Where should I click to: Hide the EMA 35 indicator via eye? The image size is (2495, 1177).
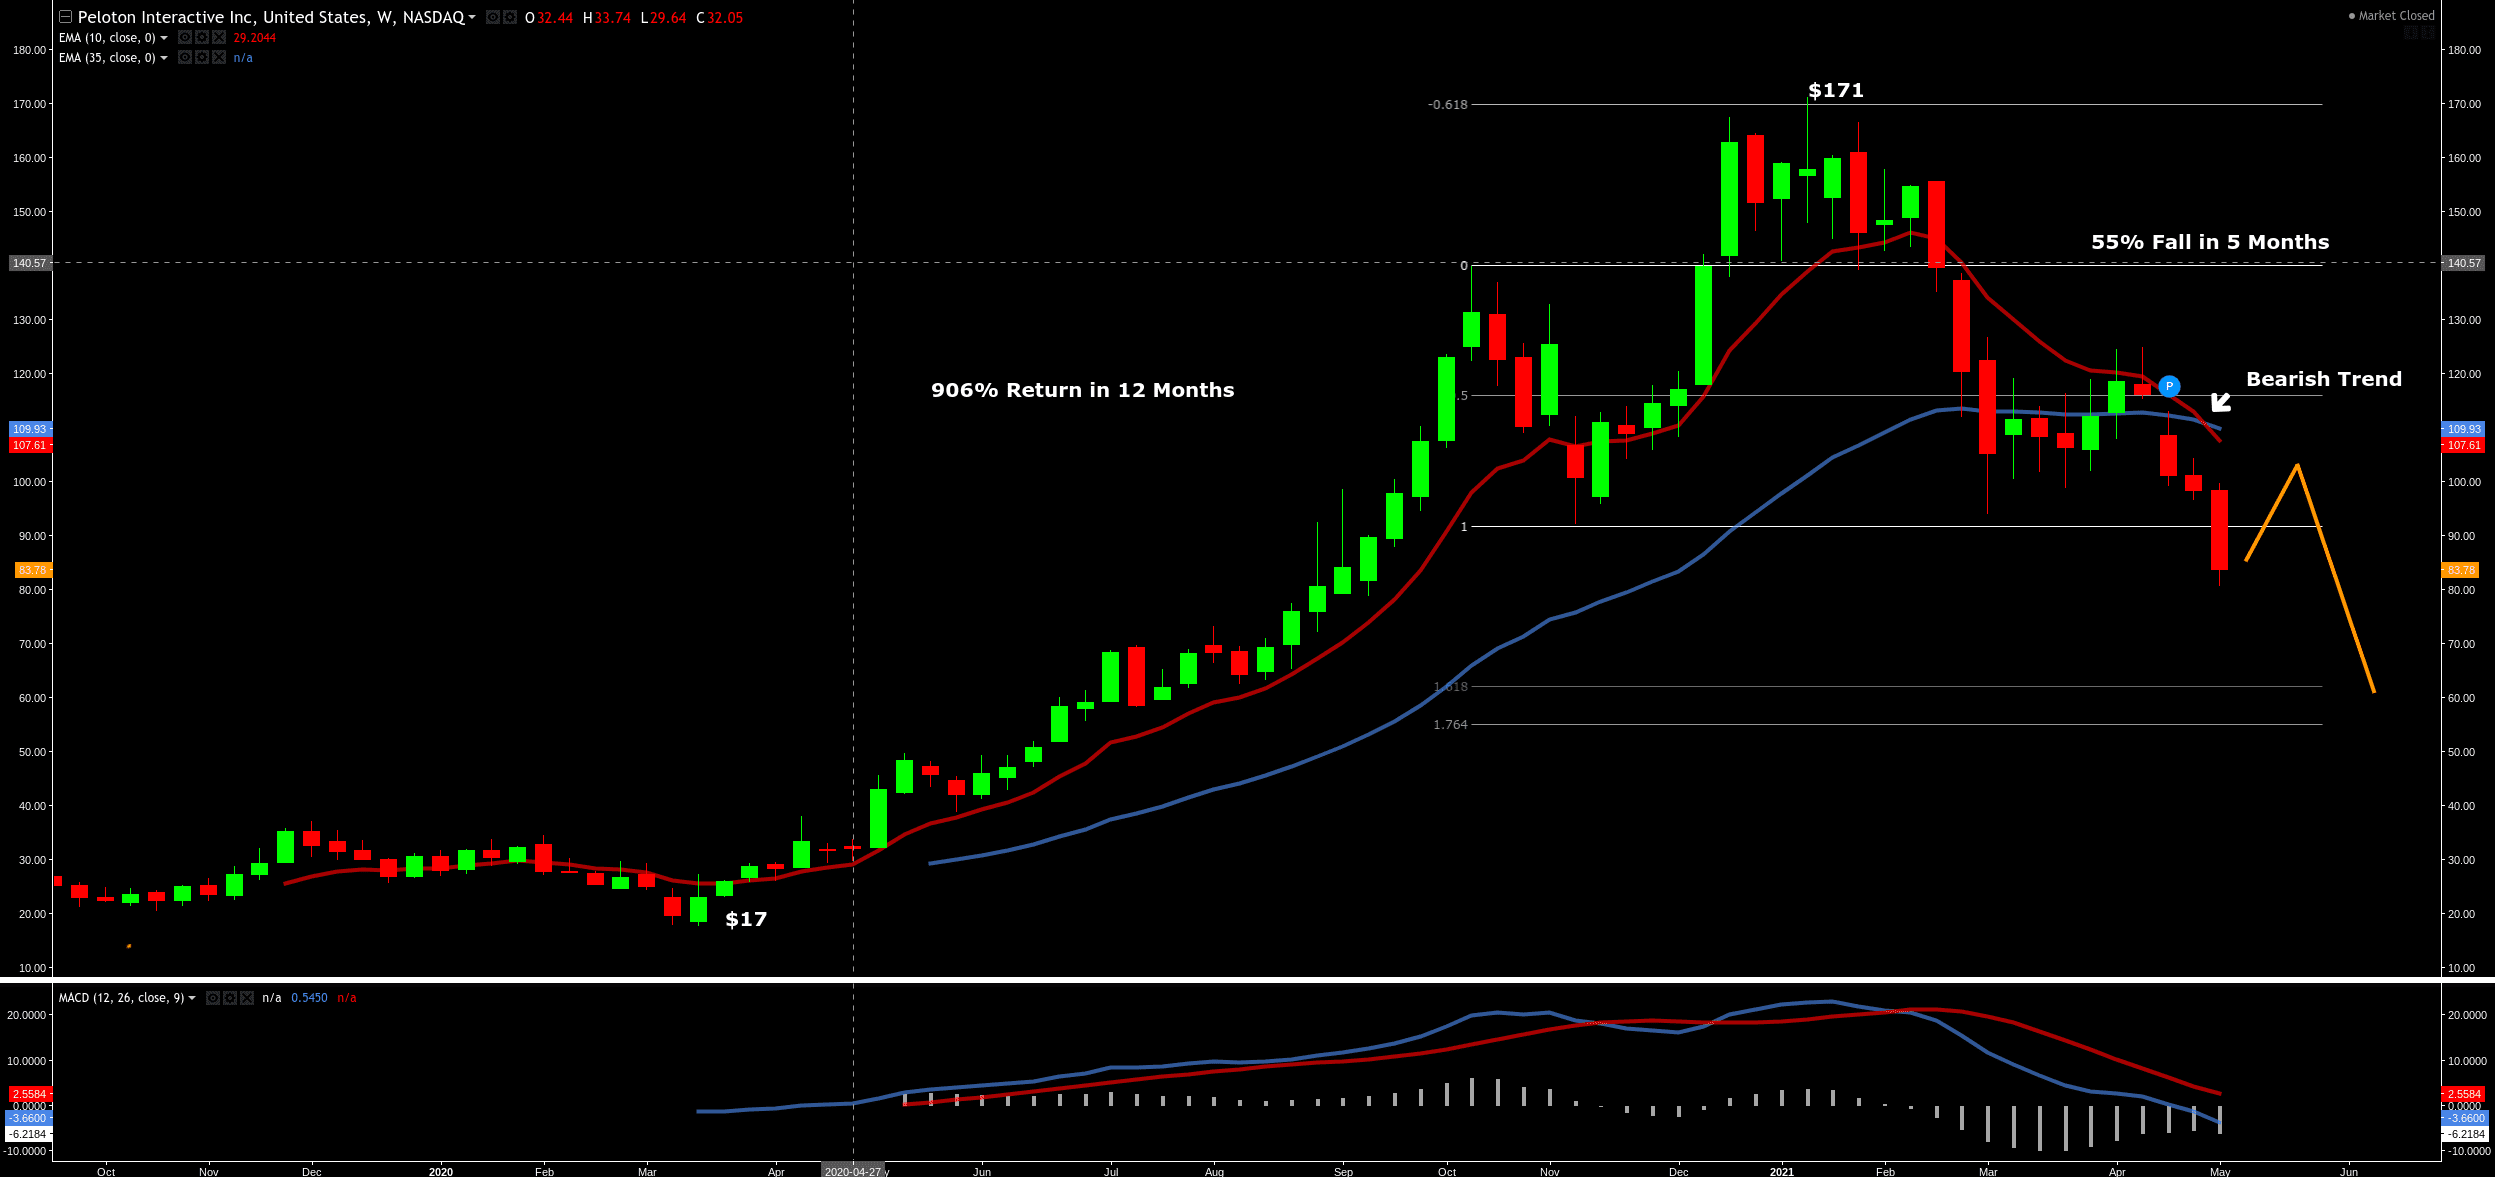[x=185, y=57]
